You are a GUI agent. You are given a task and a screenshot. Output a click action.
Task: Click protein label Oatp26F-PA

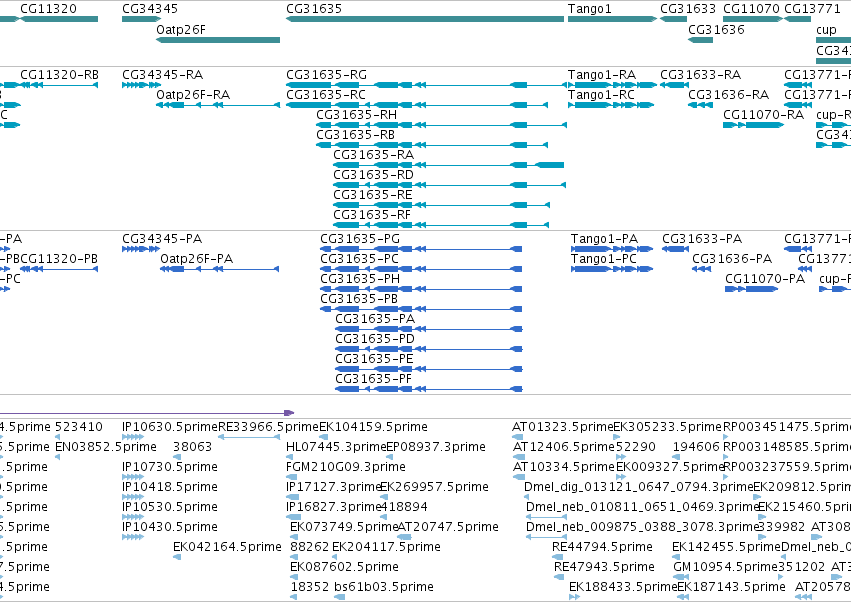[196, 259]
